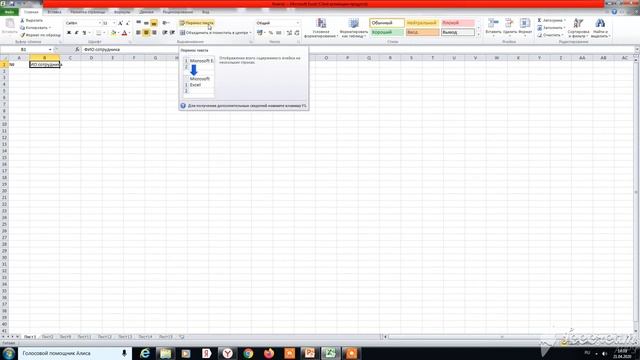Toggle bold formatting
This screenshot has width=640, height=360.
pyautogui.click(x=69, y=33)
